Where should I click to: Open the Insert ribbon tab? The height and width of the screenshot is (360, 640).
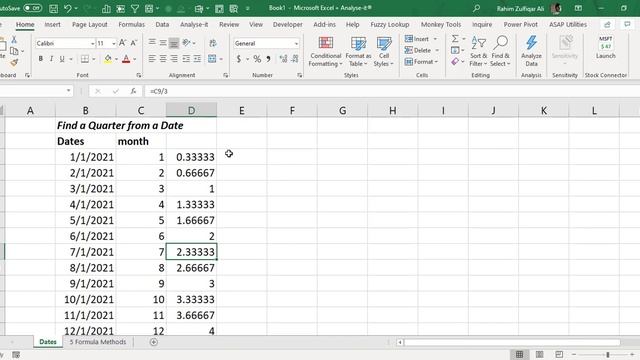tap(52, 24)
